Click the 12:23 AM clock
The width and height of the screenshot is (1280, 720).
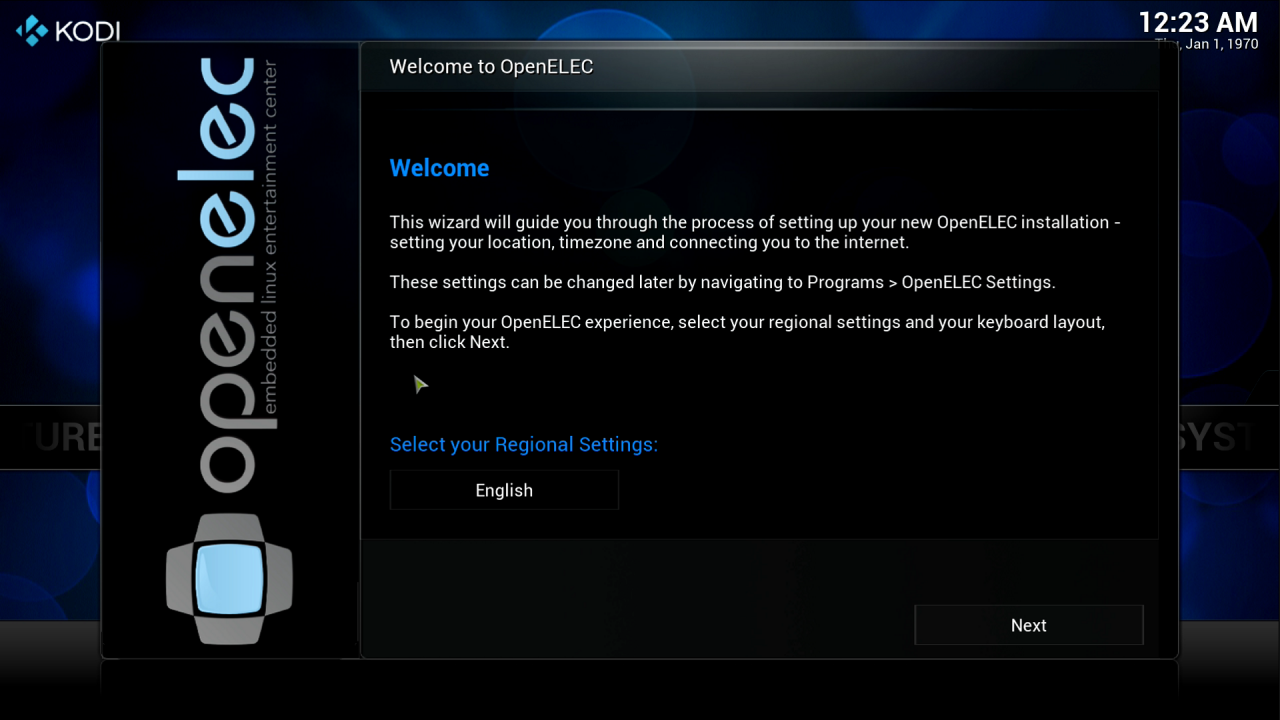1198,22
